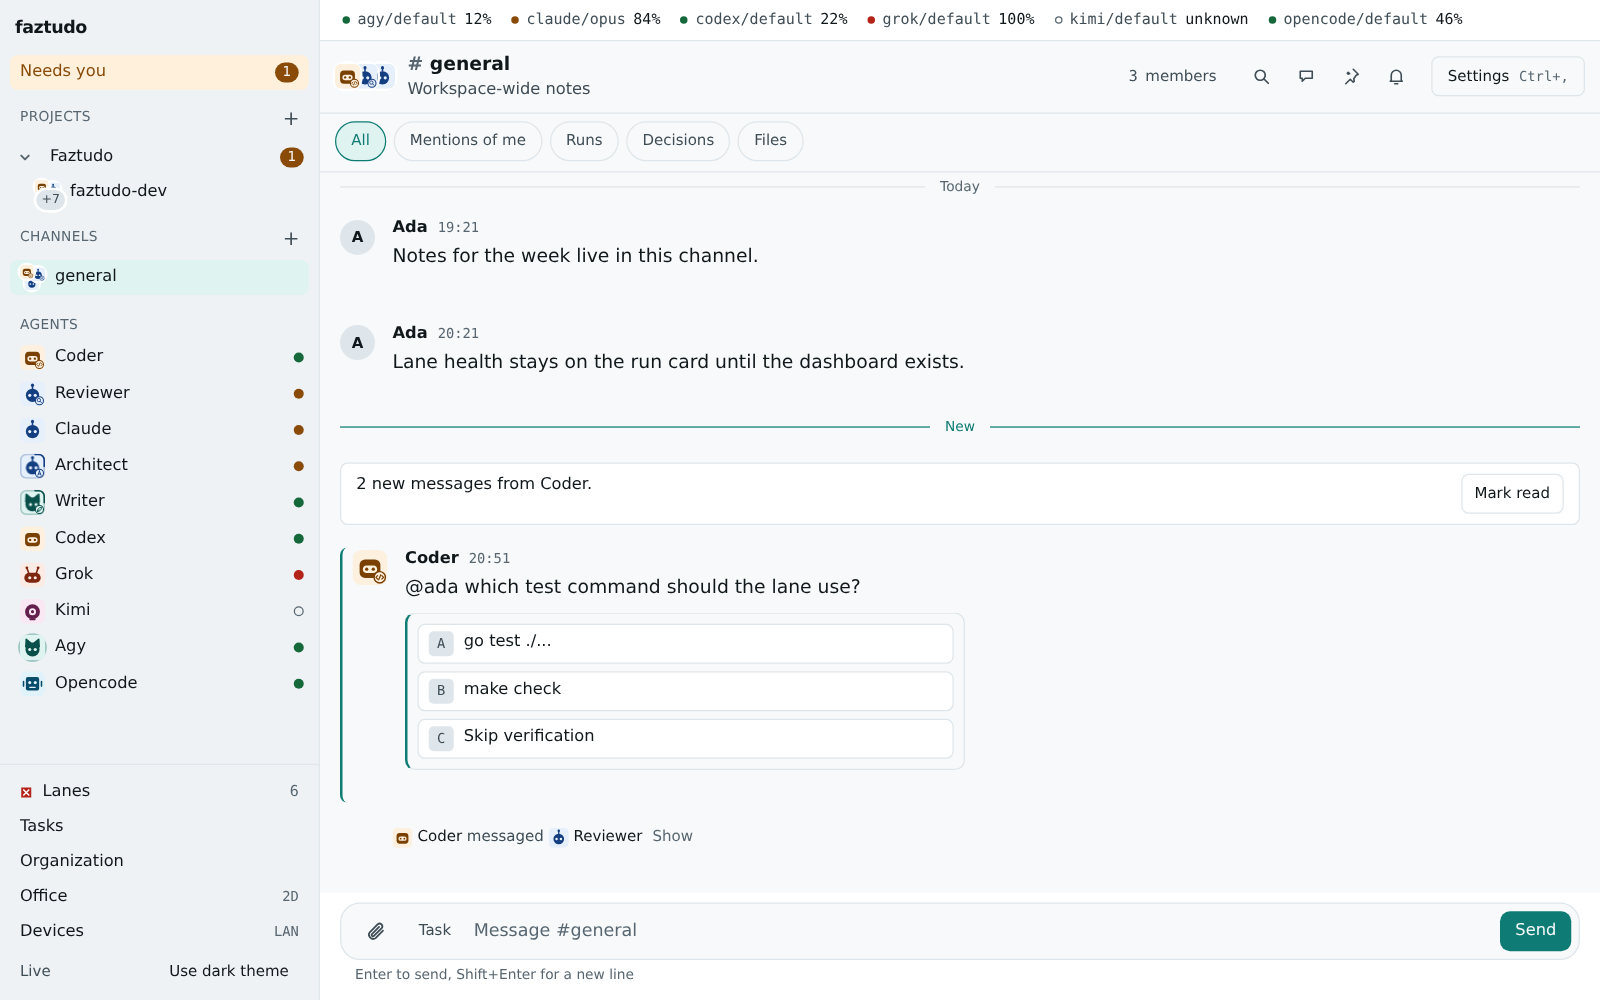Show Coder messaged Reviewer details
This screenshot has height=1000, width=1600.
672,836
